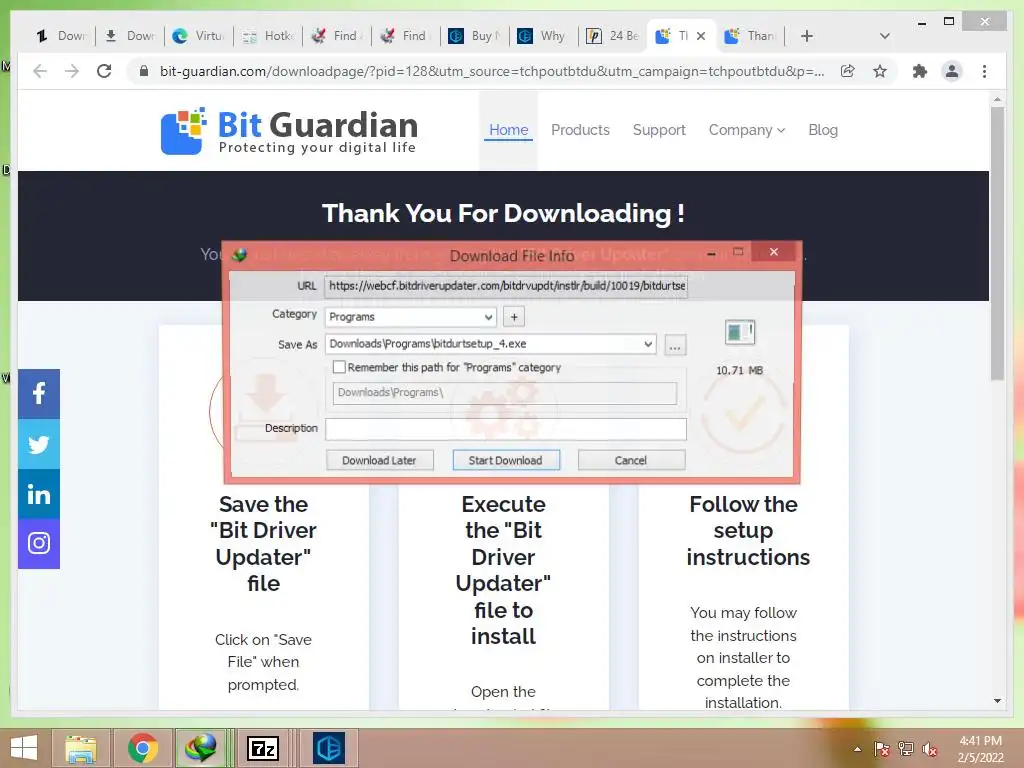Click the page vertical scrollbar thumb
Screen dimensions: 1024x768
click(x=997, y=244)
